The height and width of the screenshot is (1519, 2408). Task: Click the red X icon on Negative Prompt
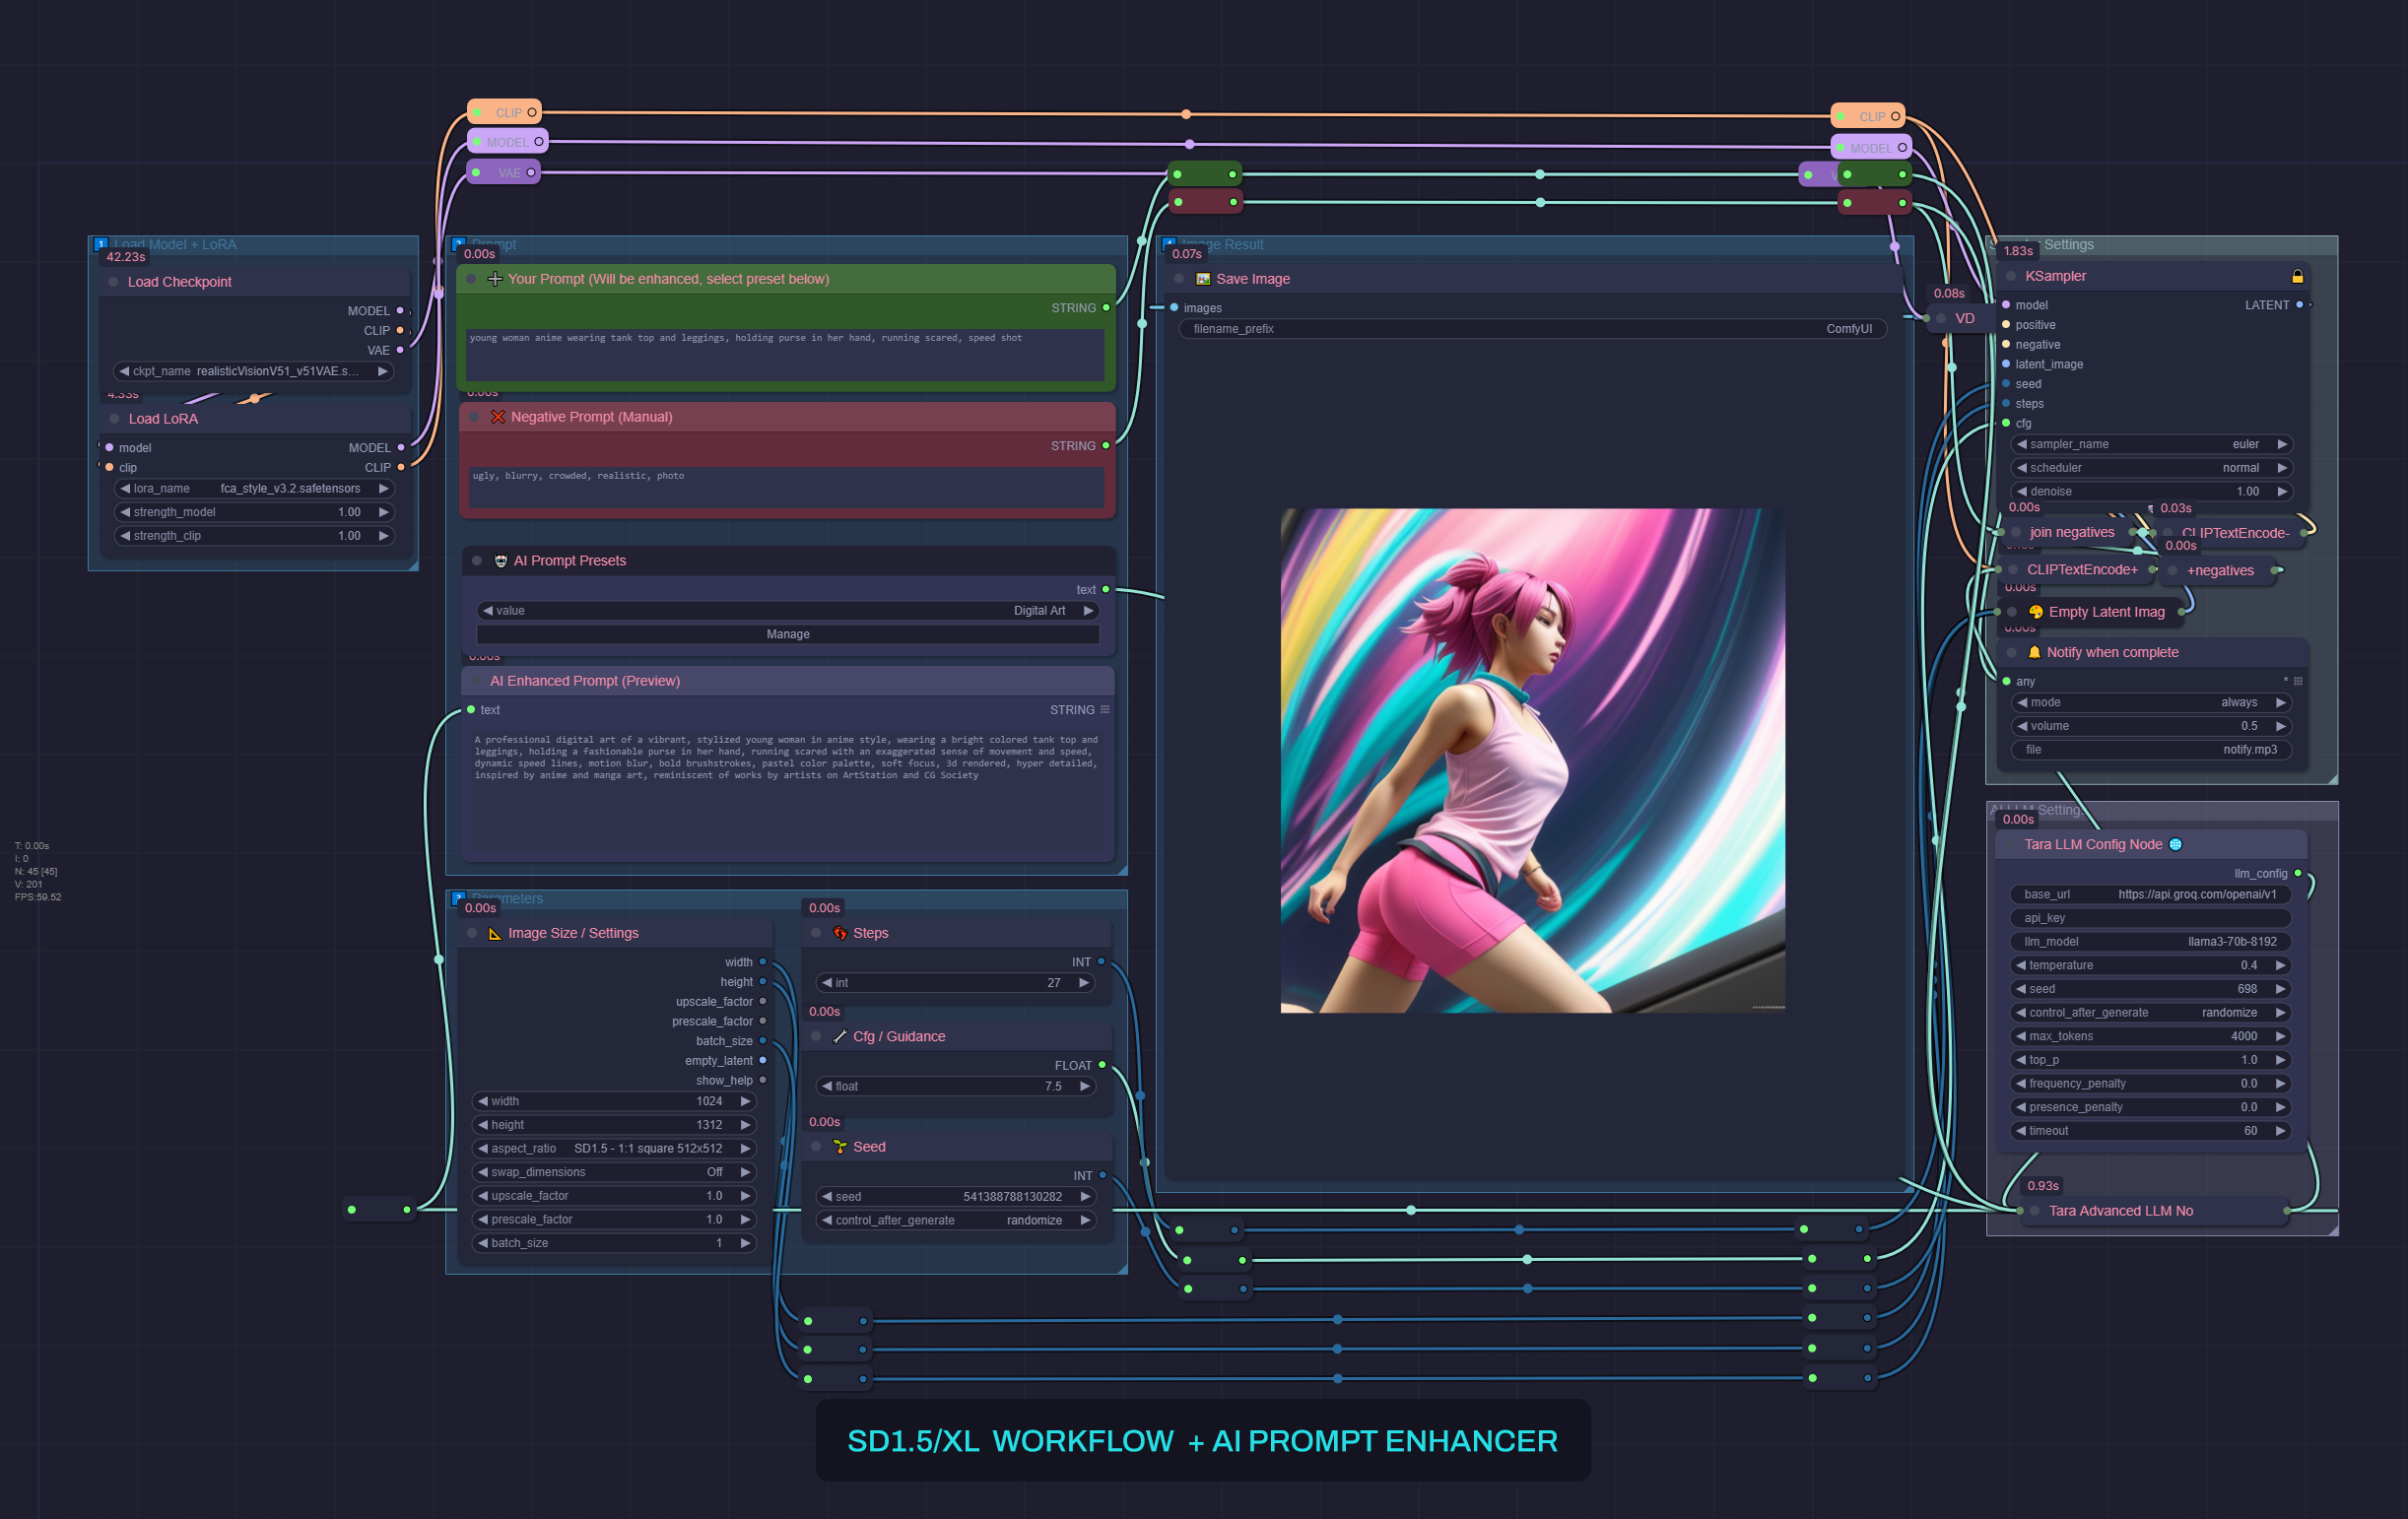(497, 417)
